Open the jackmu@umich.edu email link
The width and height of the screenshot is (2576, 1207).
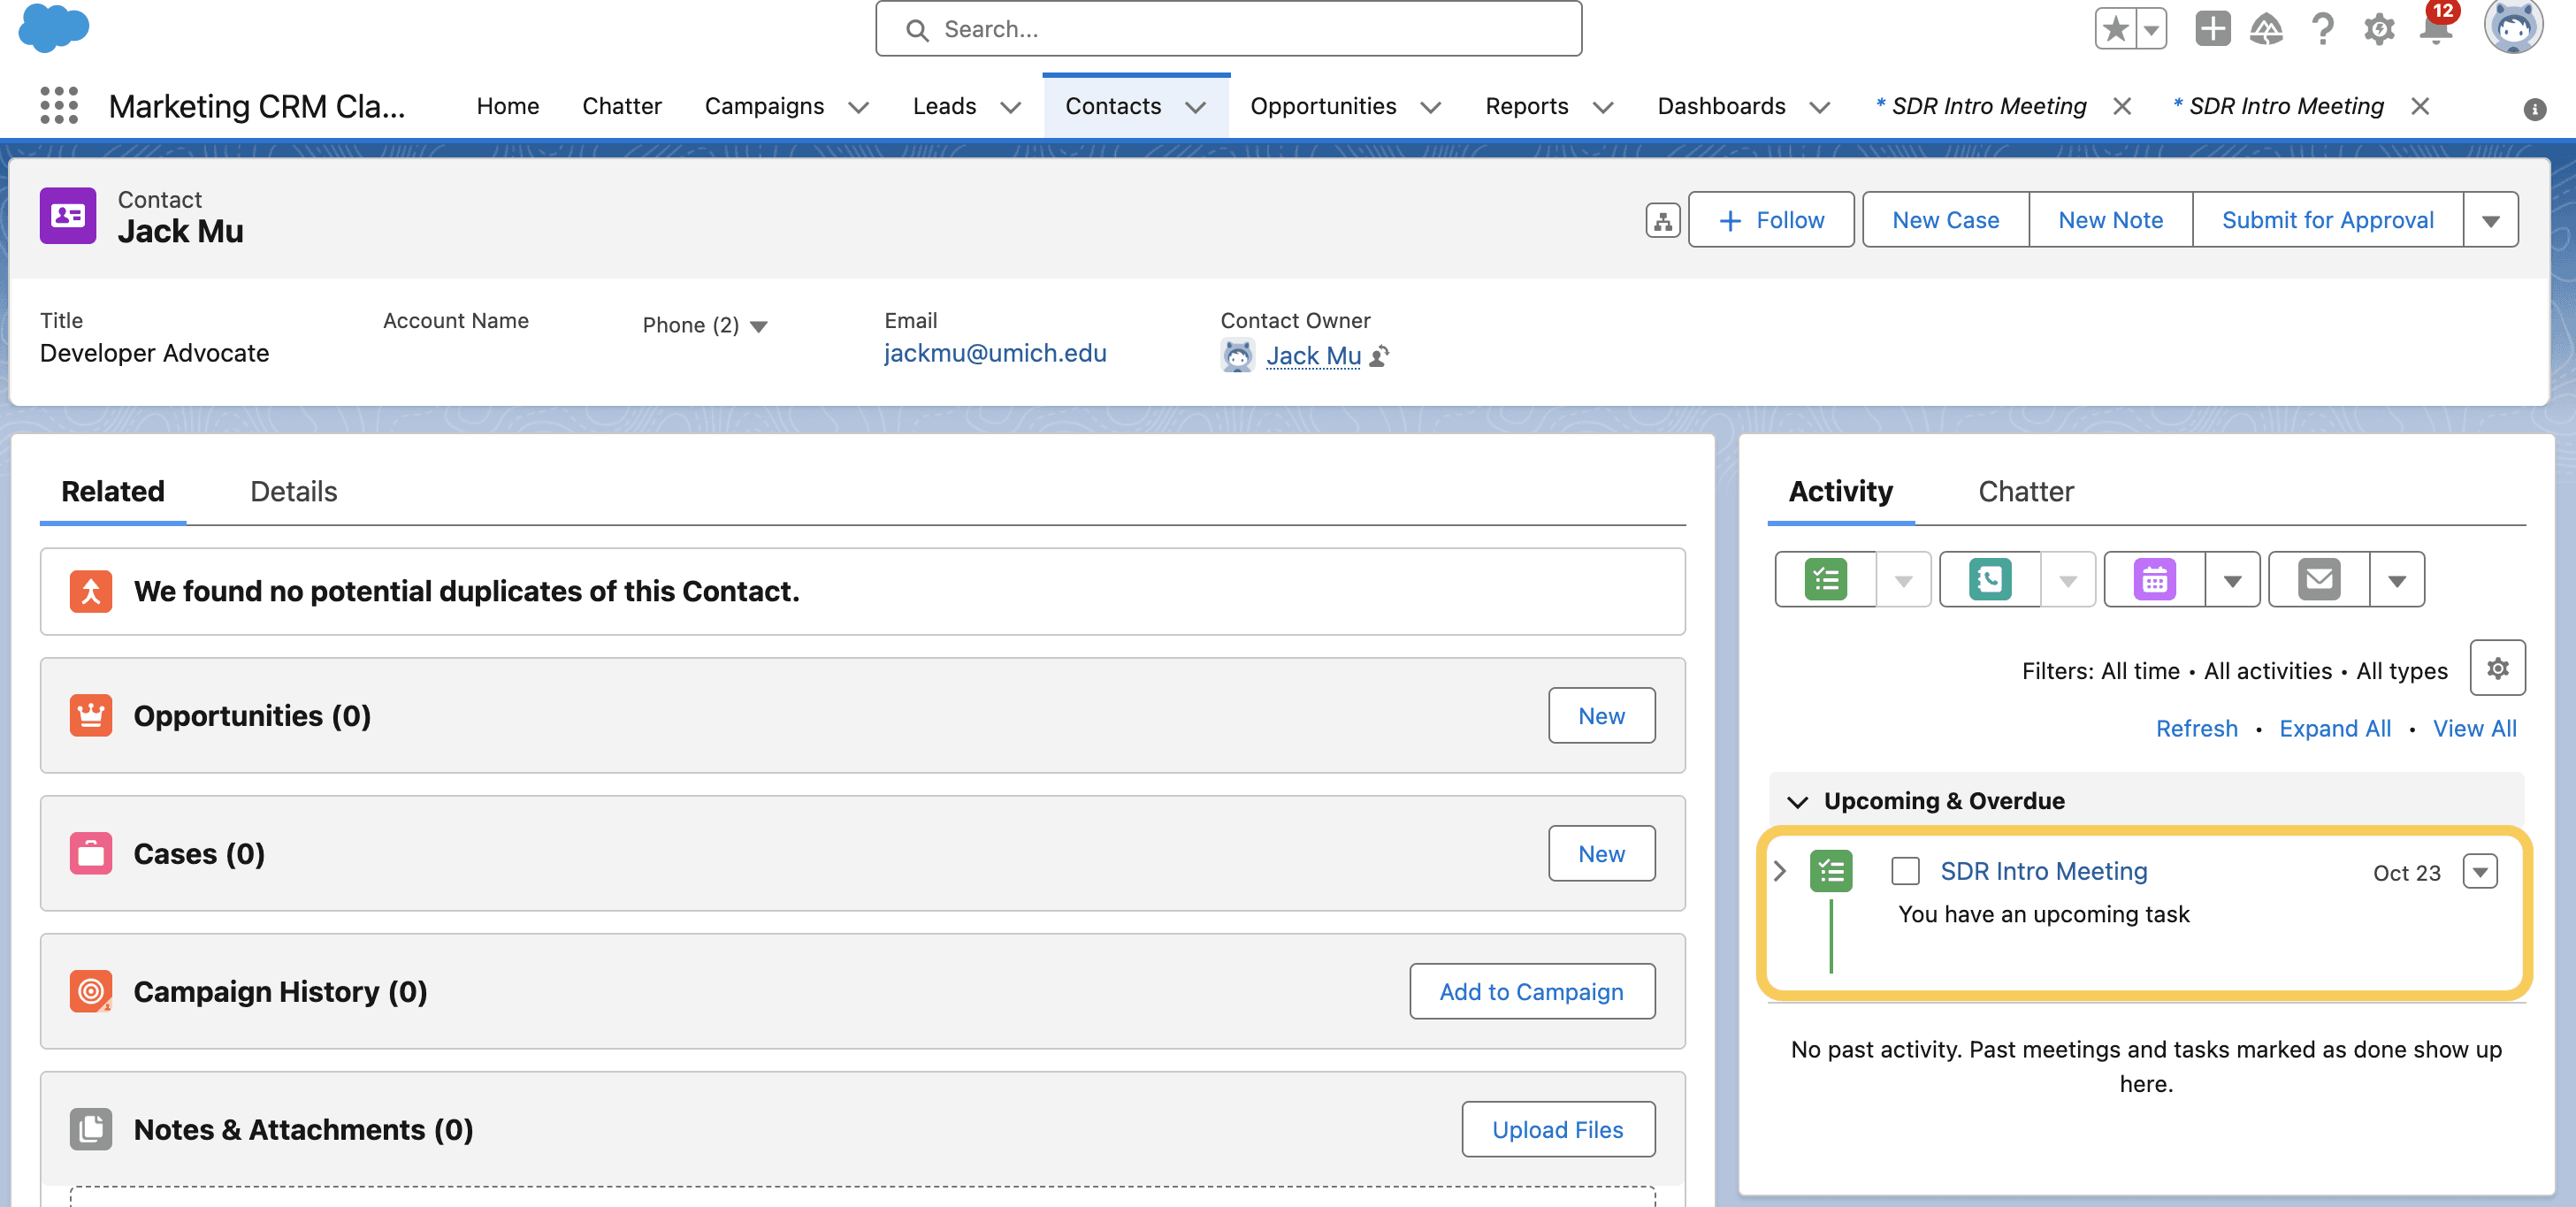pyautogui.click(x=995, y=353)
